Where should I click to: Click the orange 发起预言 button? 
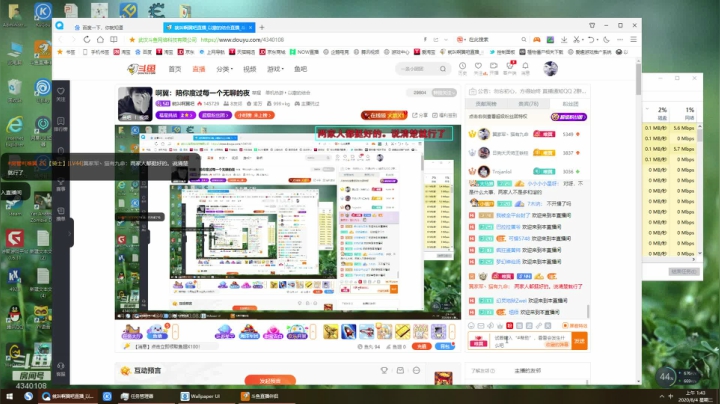(x=270, y=380)
